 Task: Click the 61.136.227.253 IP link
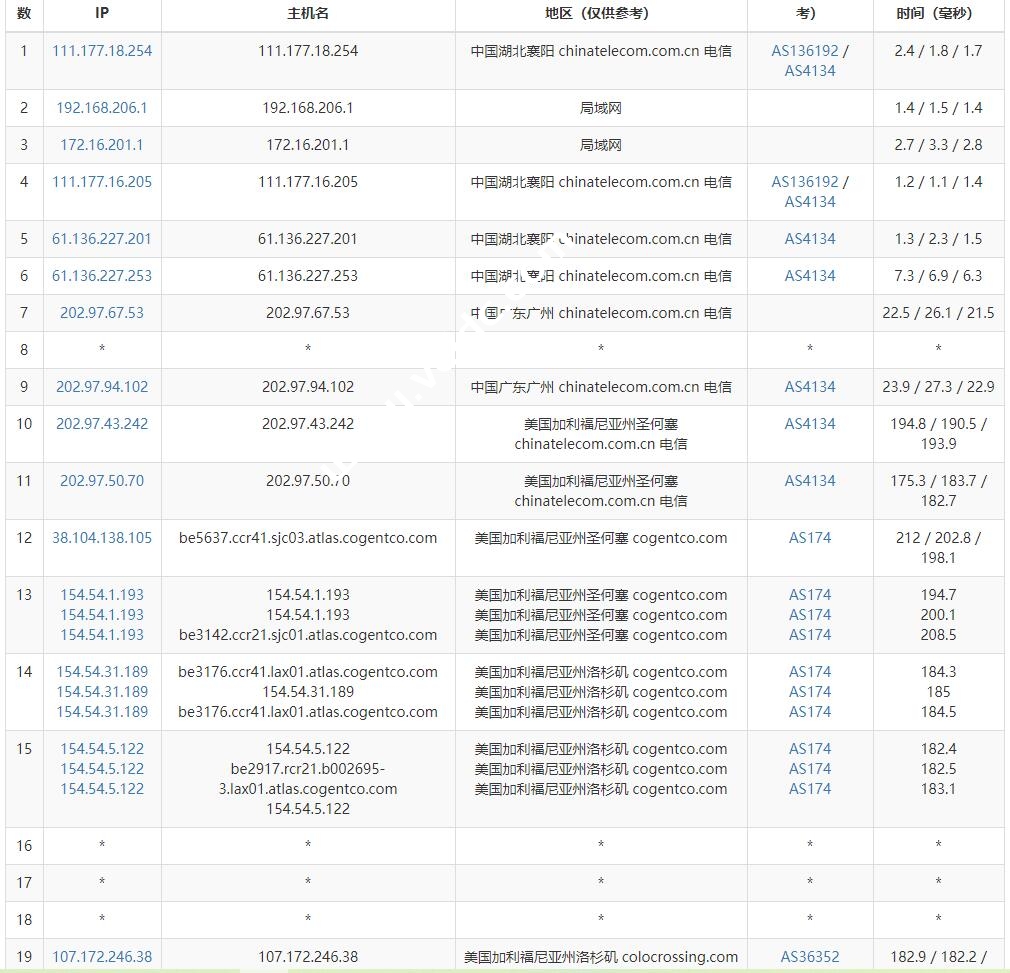102,276
